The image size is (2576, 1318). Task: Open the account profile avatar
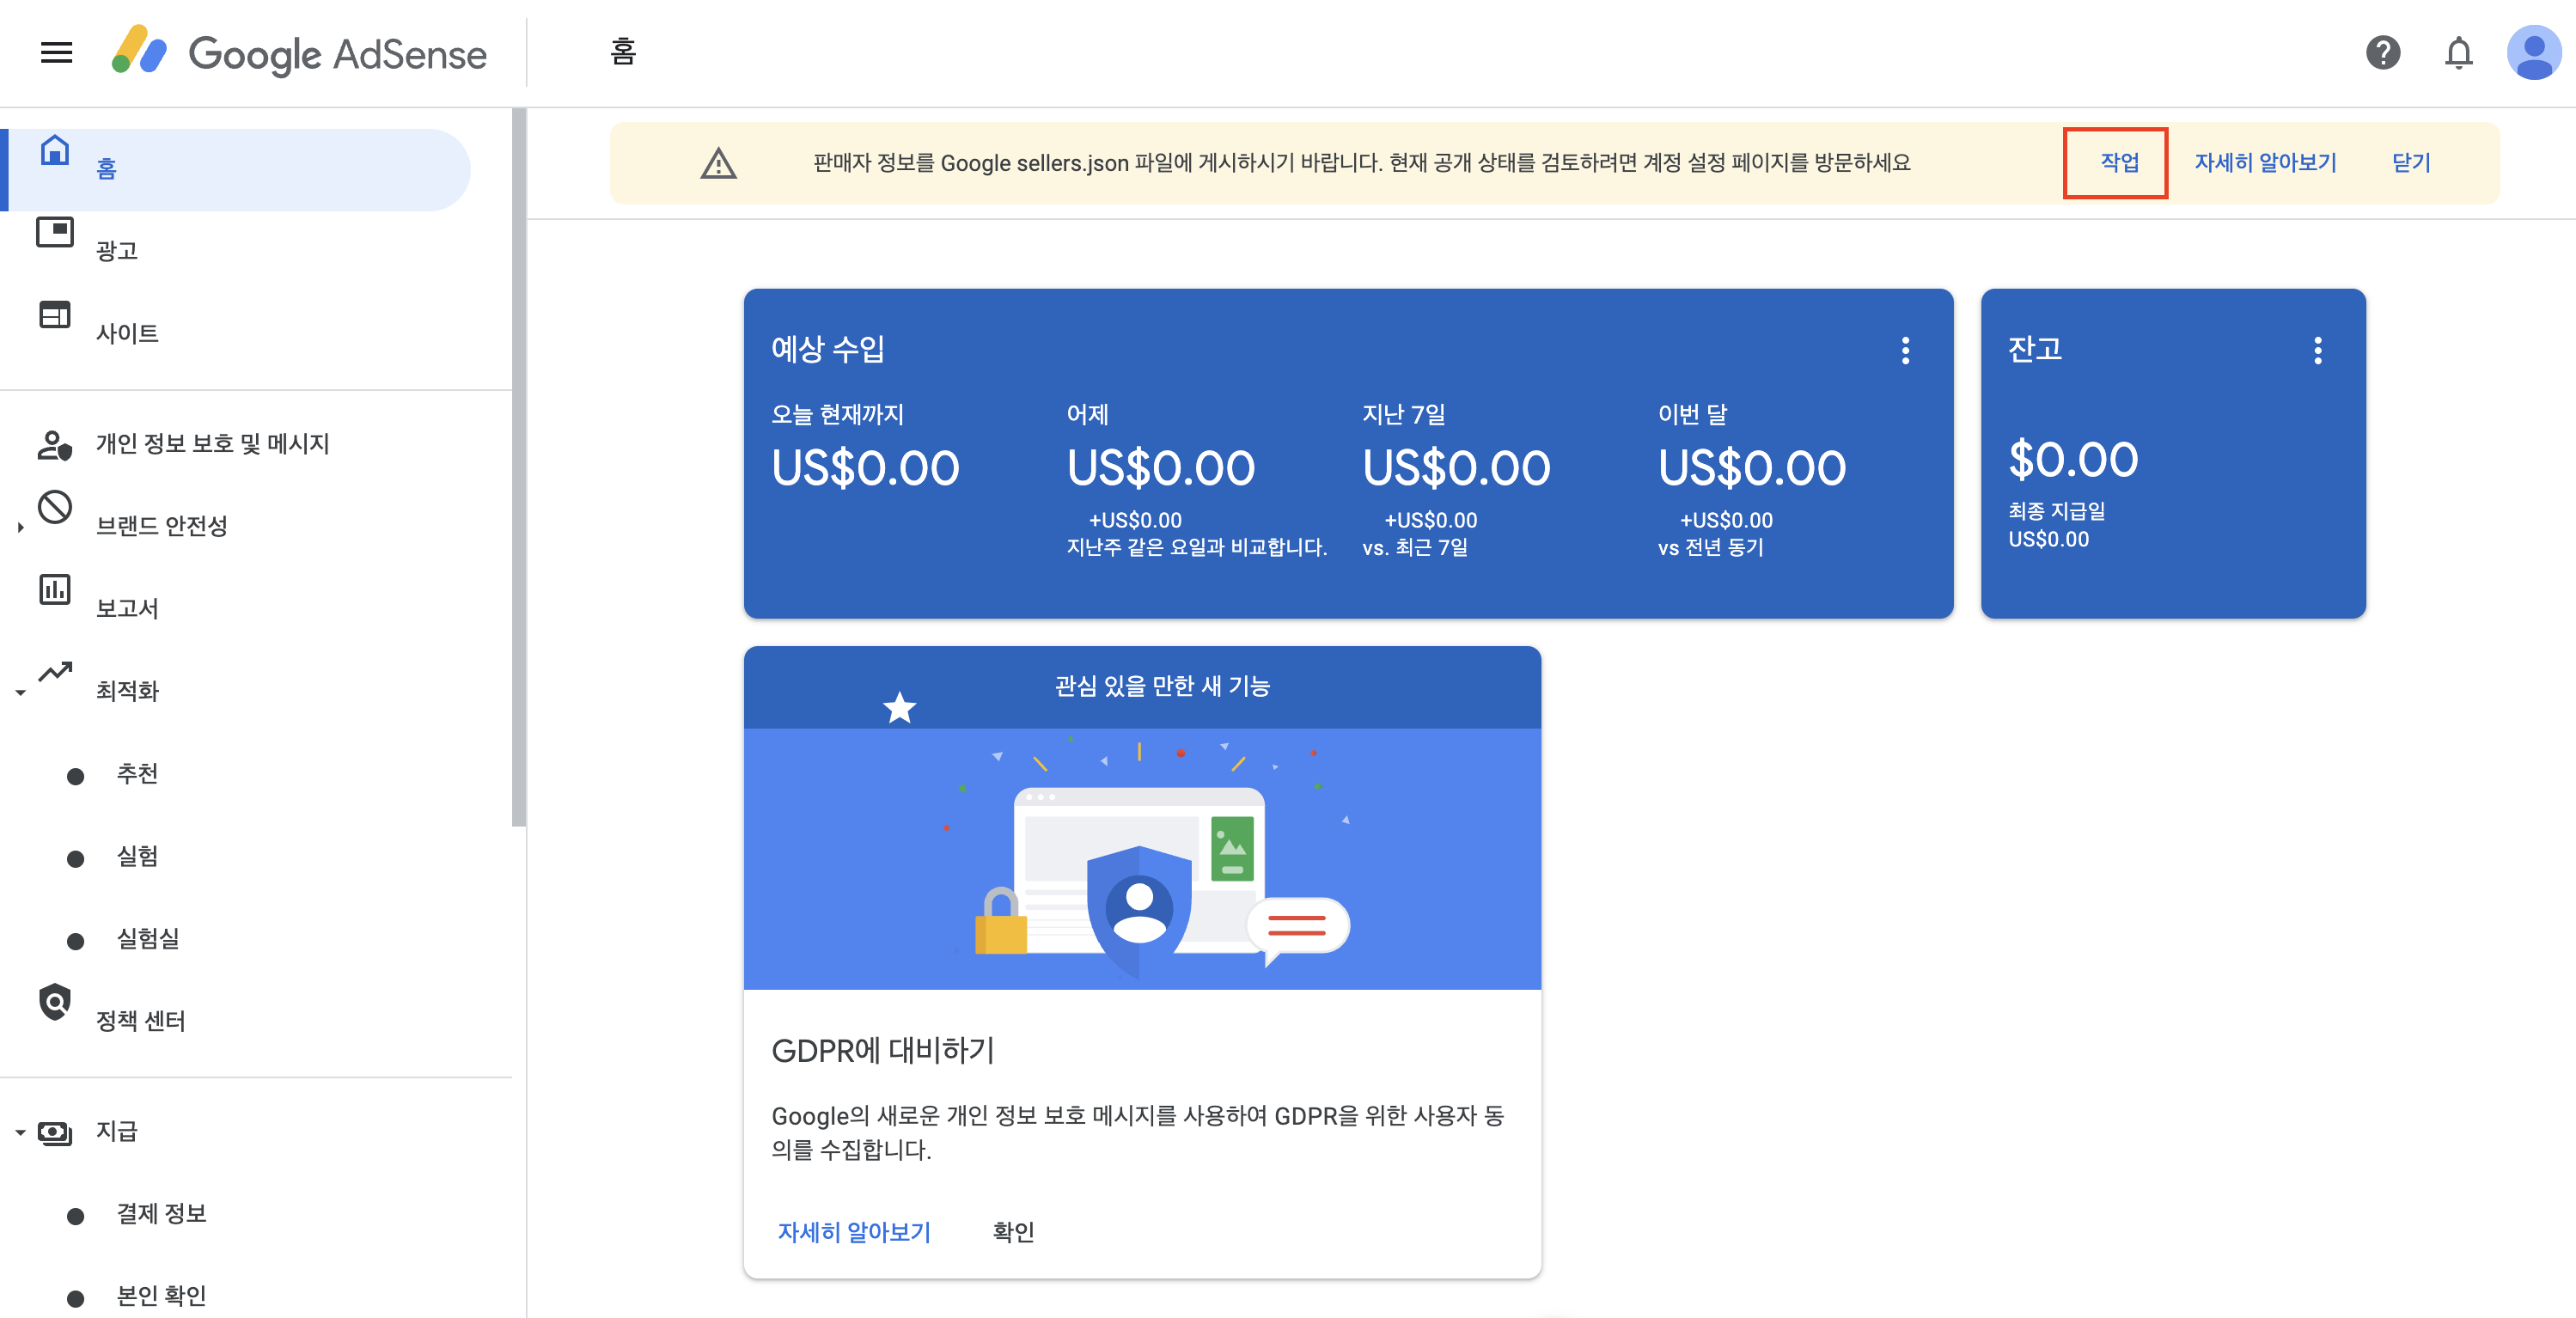2533,52
